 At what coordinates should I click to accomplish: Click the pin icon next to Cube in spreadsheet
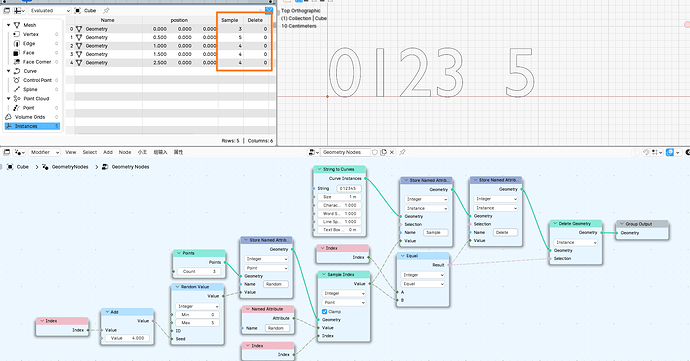pyautogui.click(x=106, y=11)
